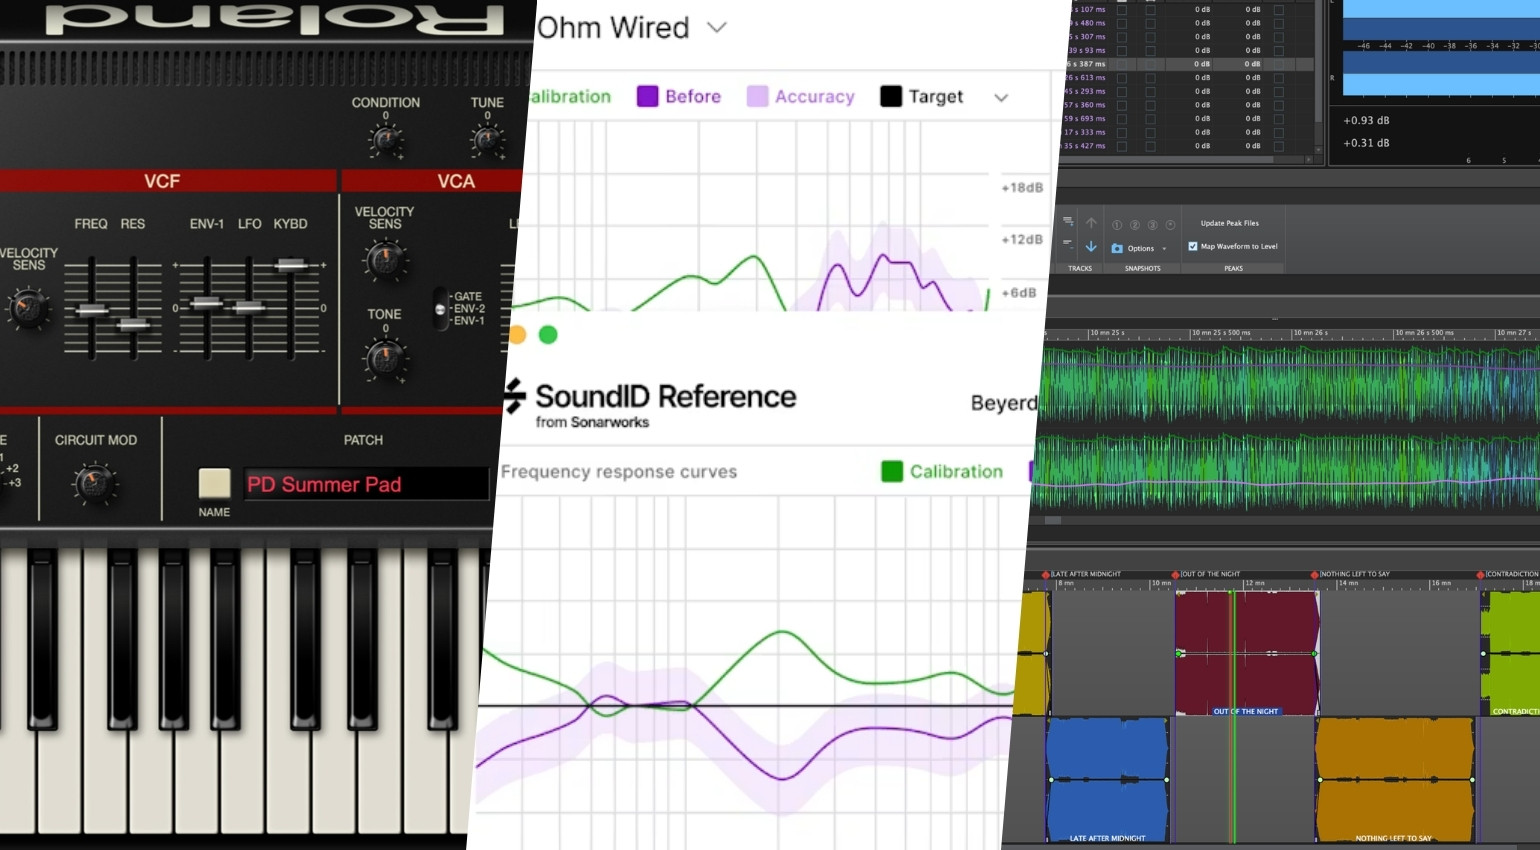
Task: Select the maroon OUT OF THE NIGHT clip
Action: coord(1247,652)
